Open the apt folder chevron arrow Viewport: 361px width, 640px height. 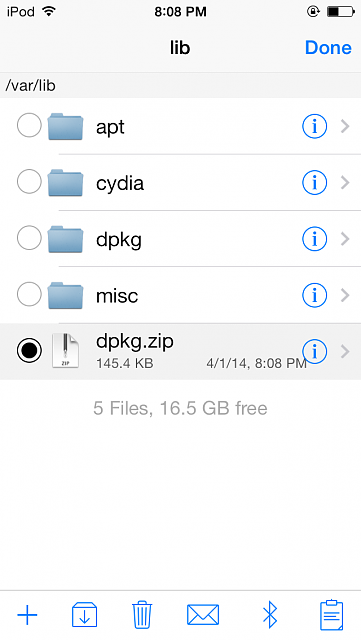345,126
